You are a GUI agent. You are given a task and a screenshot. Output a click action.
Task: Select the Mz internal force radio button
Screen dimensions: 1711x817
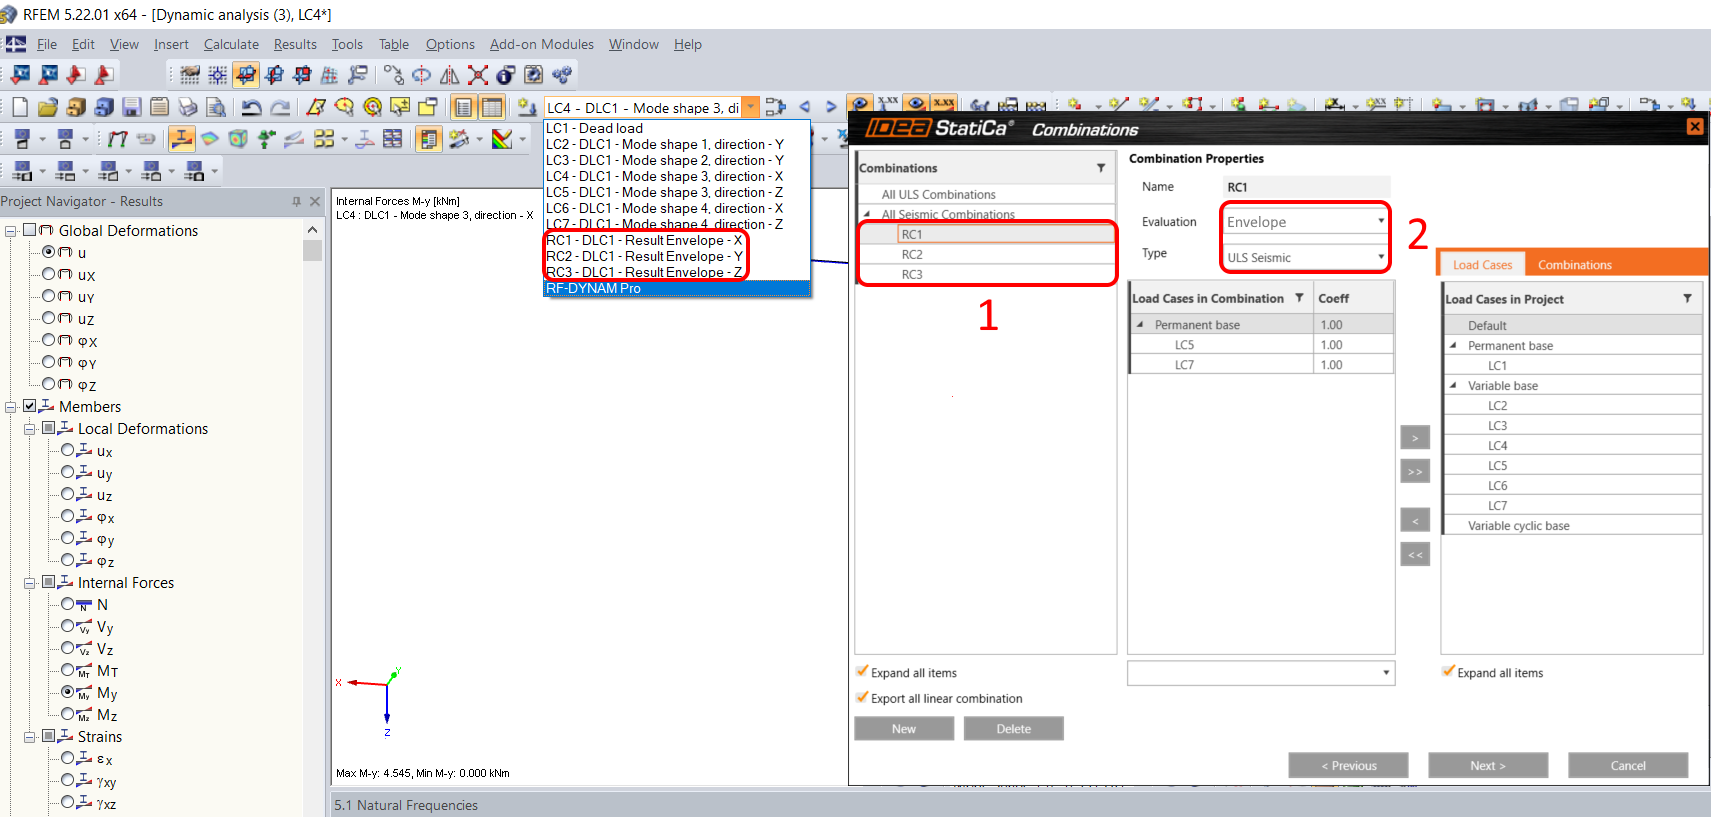(x=68, y=714)
